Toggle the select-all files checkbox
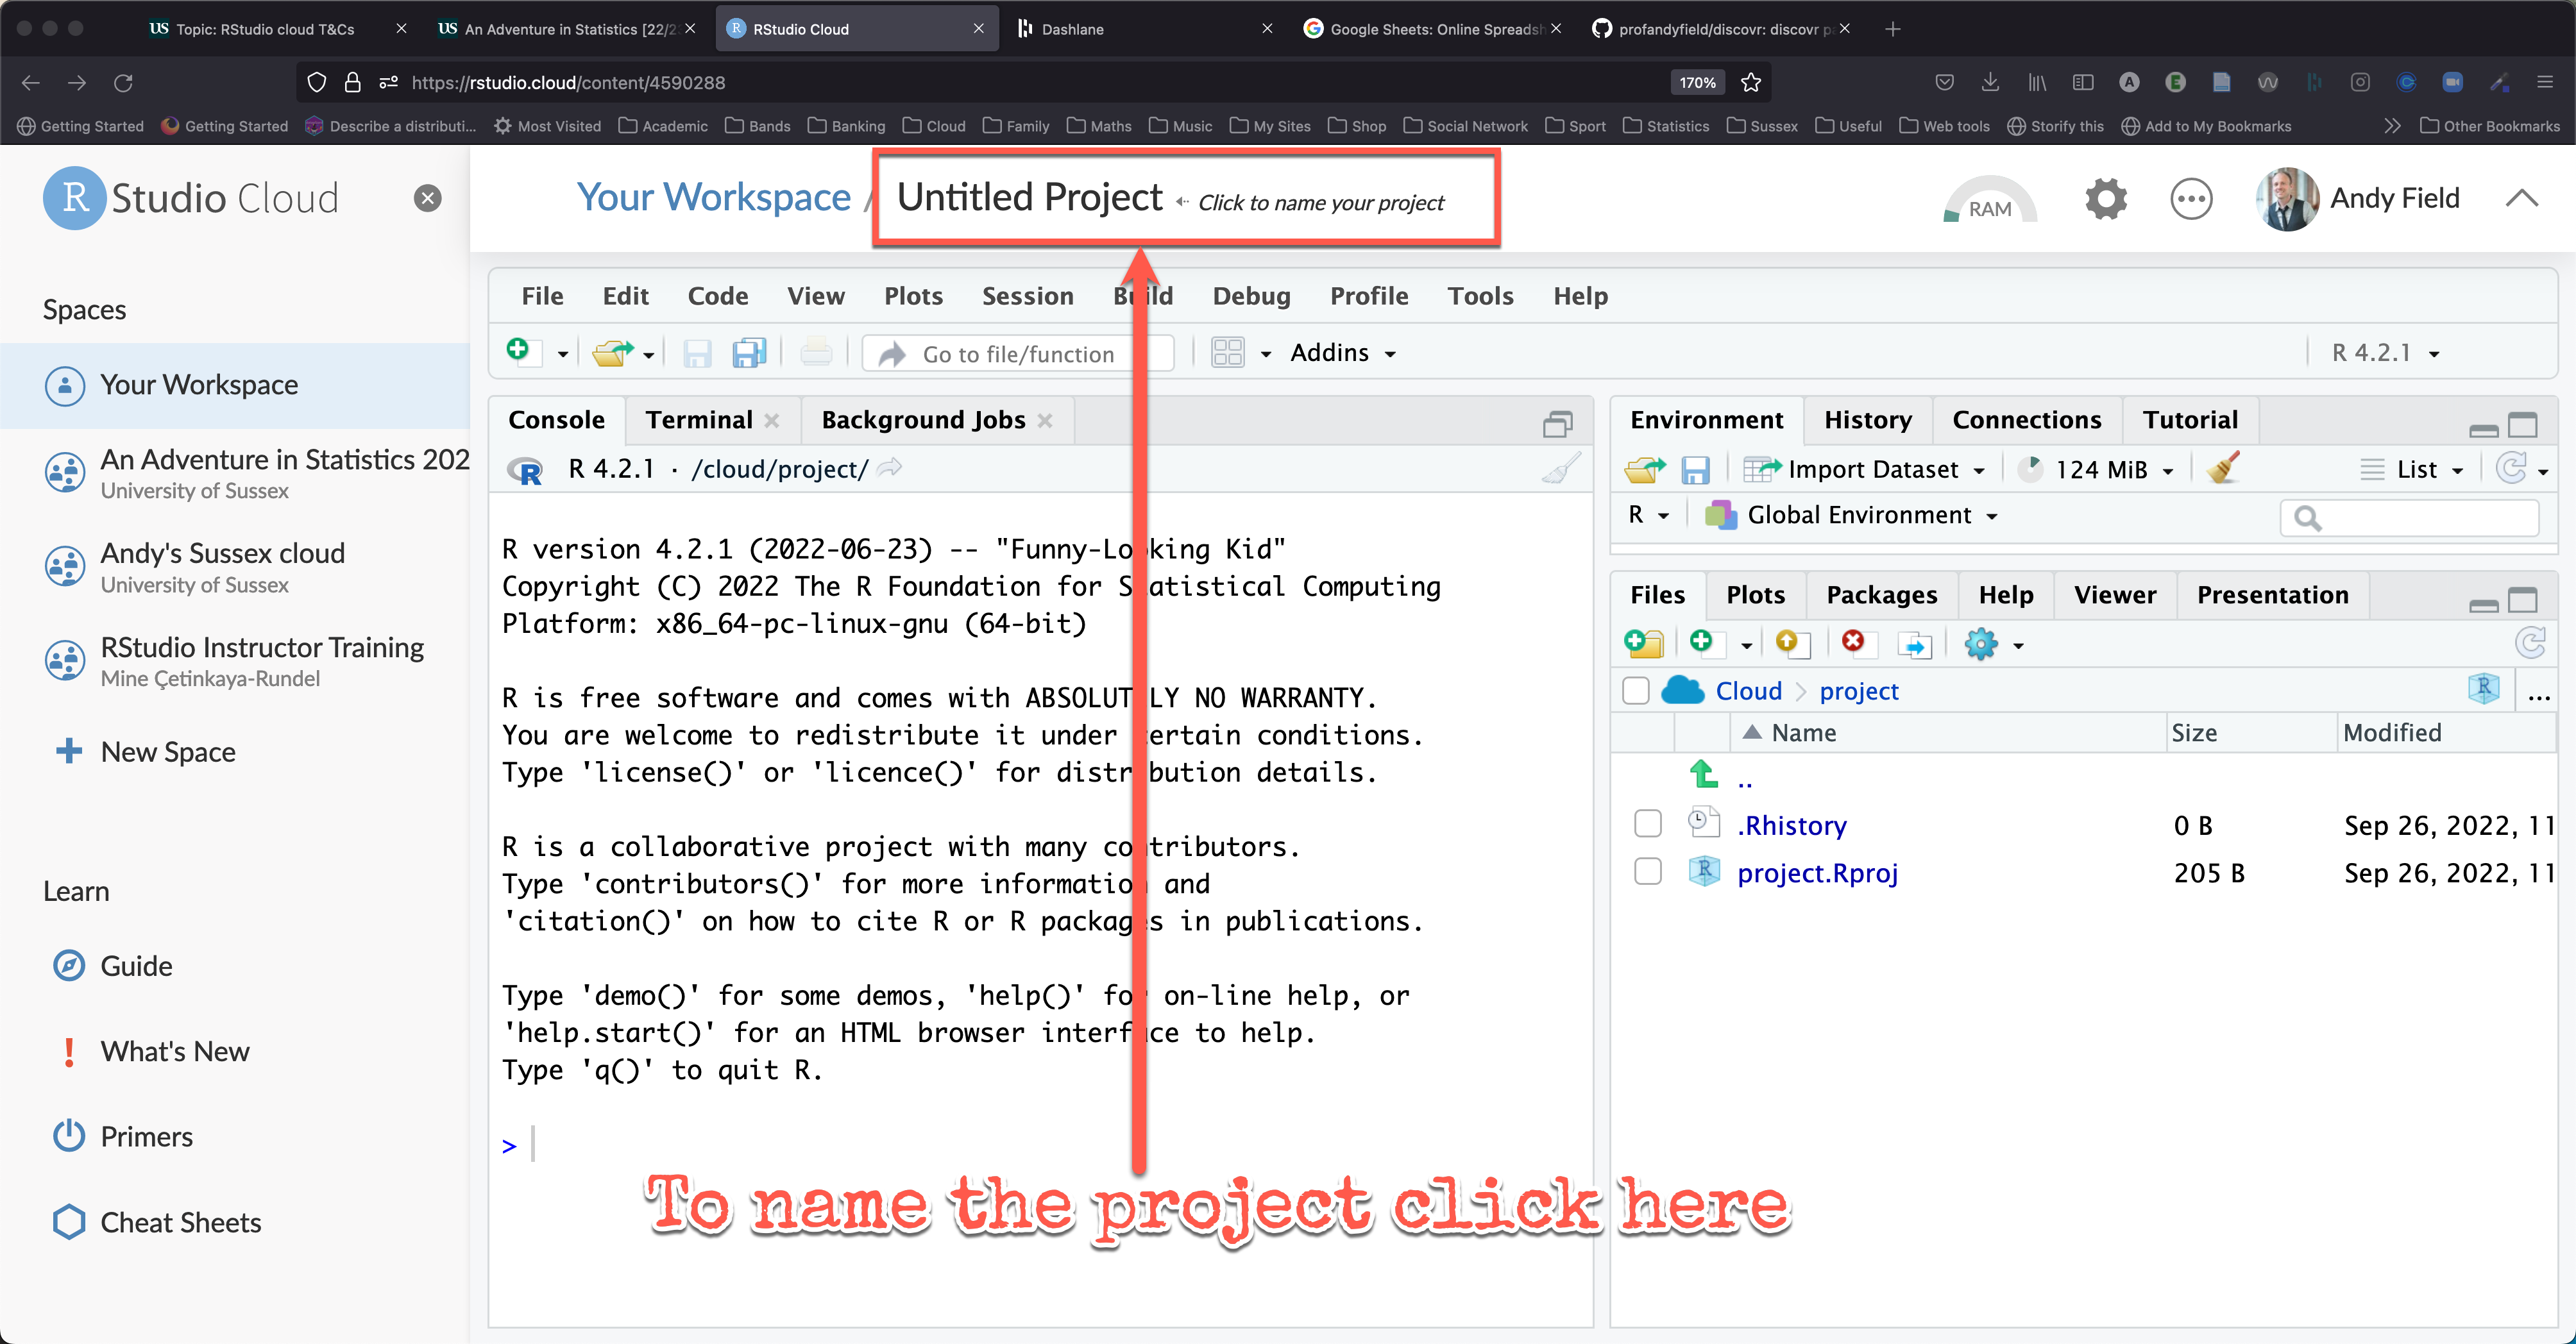This screenshot has height=1344, width=2576. pyautogui.click(x=1636, y=691)
